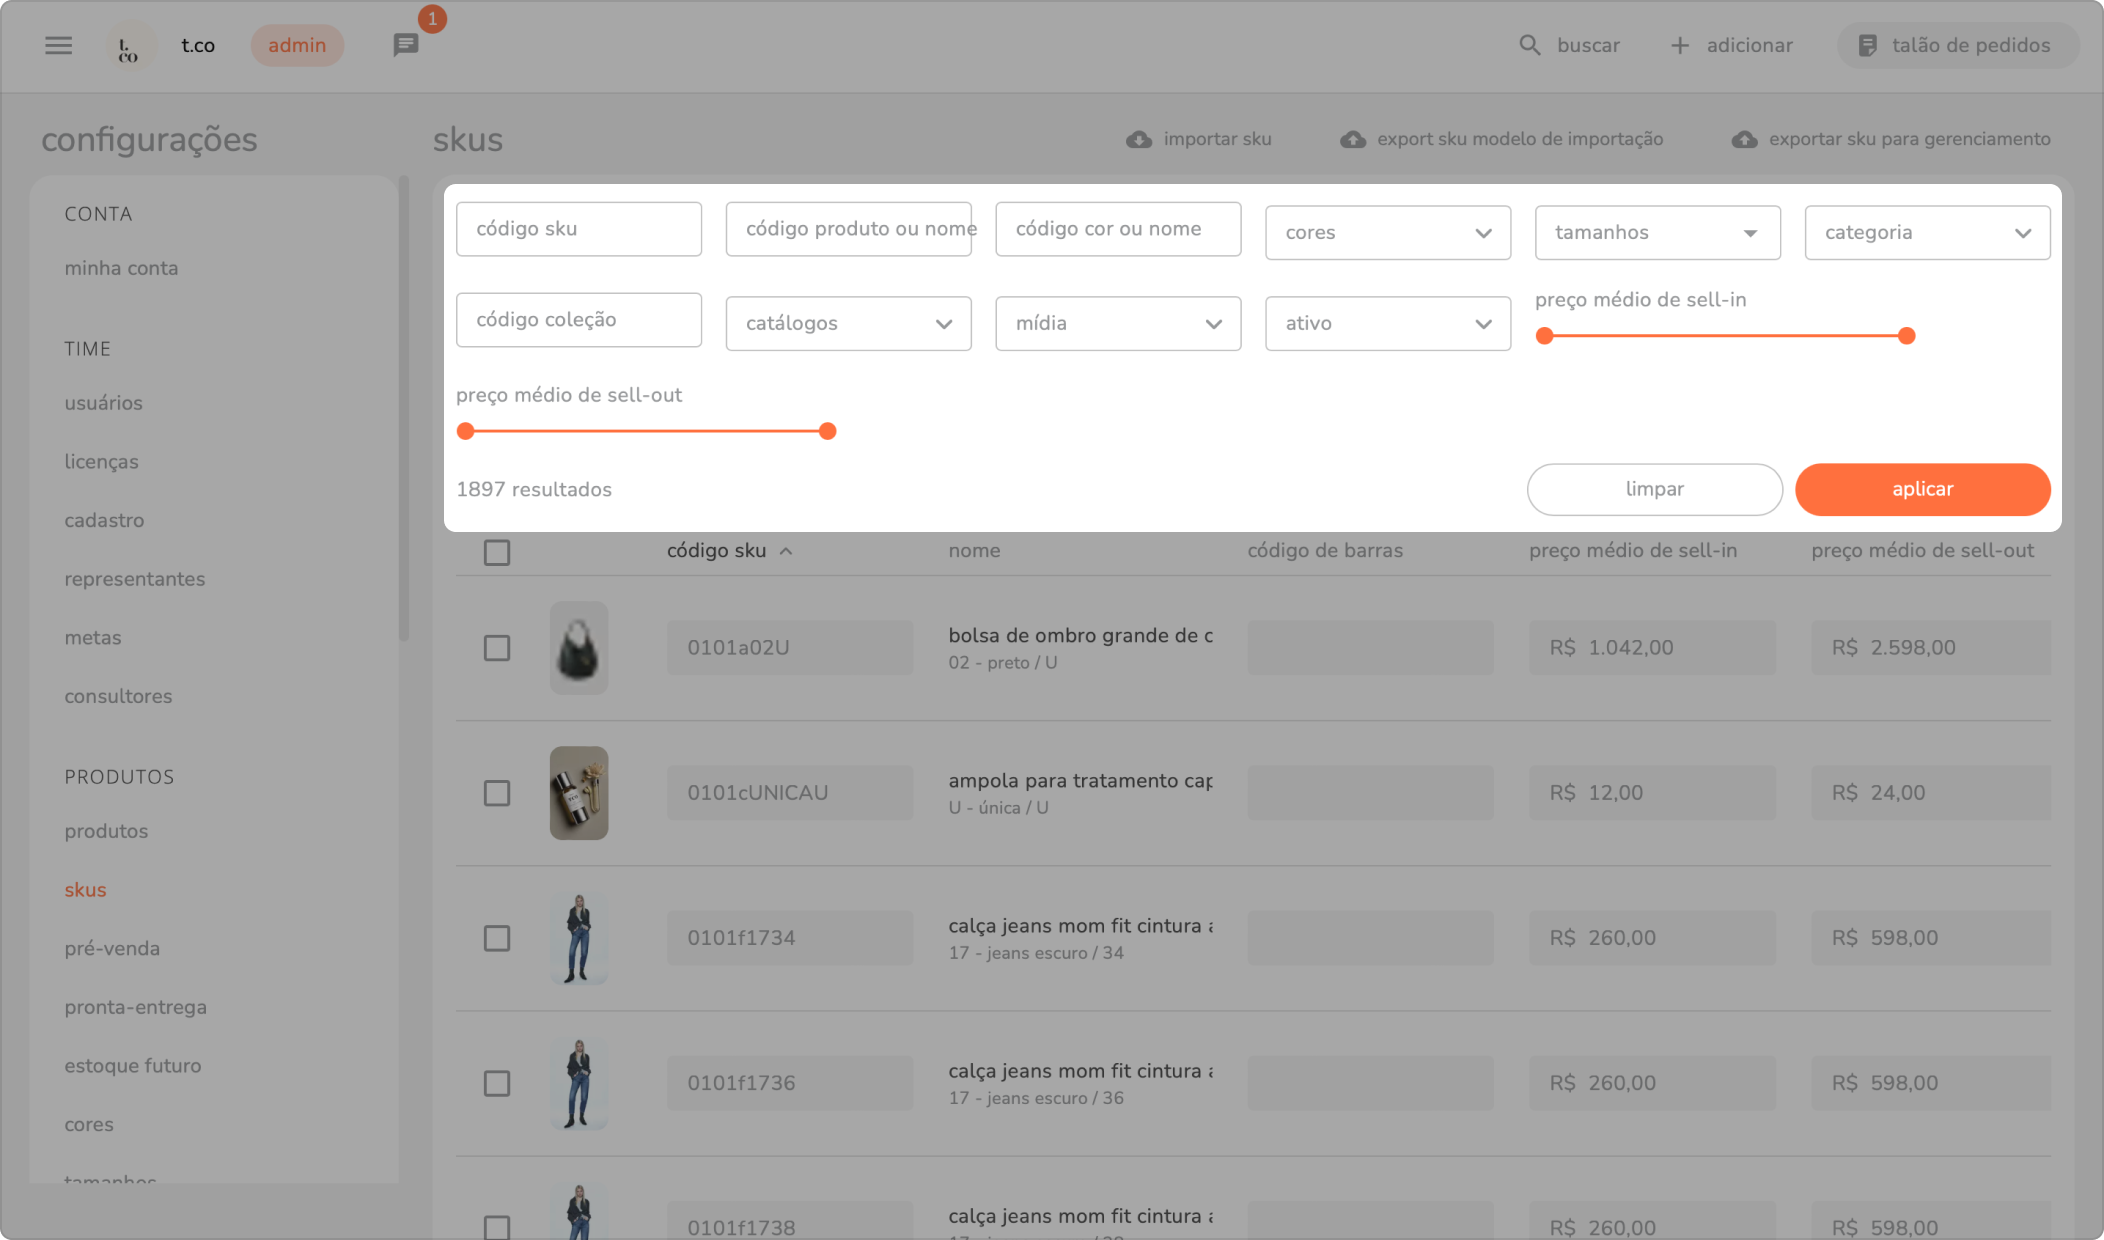Image resolution: width=2104 pixels, height=1240 pixels.
Task: Open the categoria dropdown
Action: click(x=1927, y=233)
